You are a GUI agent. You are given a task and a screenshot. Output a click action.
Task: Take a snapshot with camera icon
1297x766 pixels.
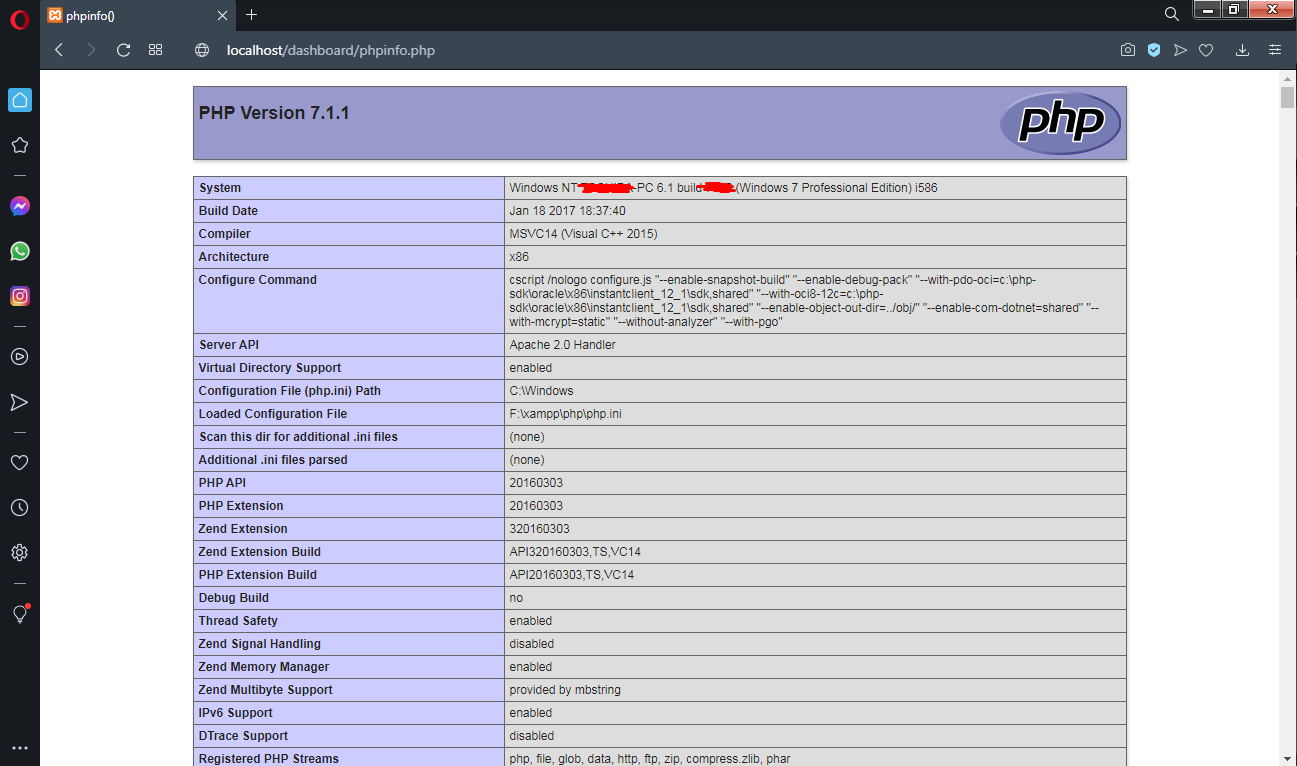[x=1128, y=50]
